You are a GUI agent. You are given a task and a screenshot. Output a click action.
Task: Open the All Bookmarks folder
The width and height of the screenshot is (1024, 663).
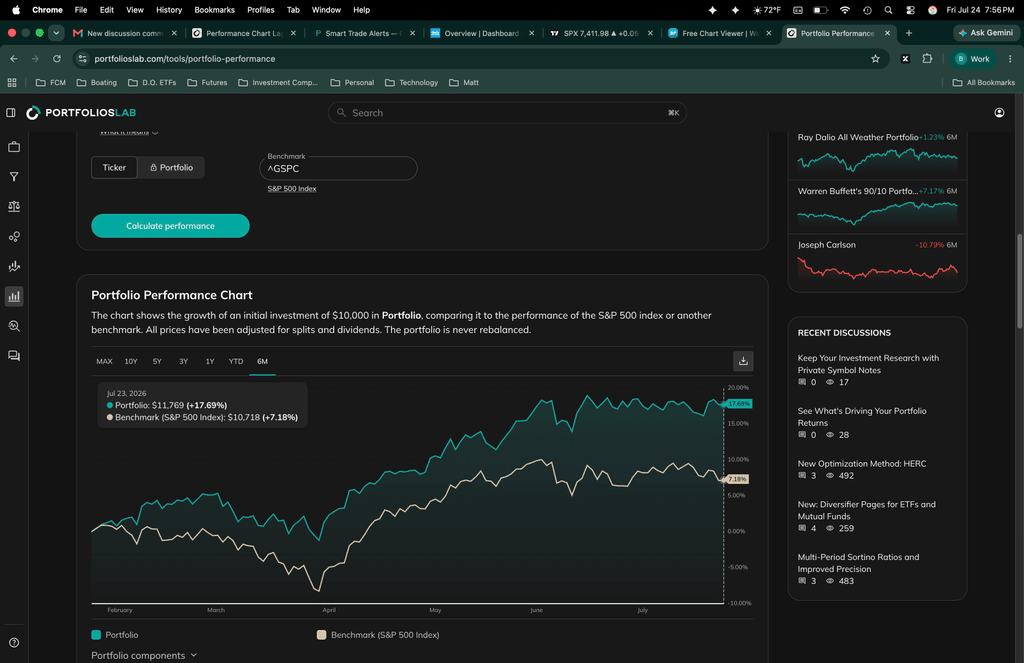984,82
